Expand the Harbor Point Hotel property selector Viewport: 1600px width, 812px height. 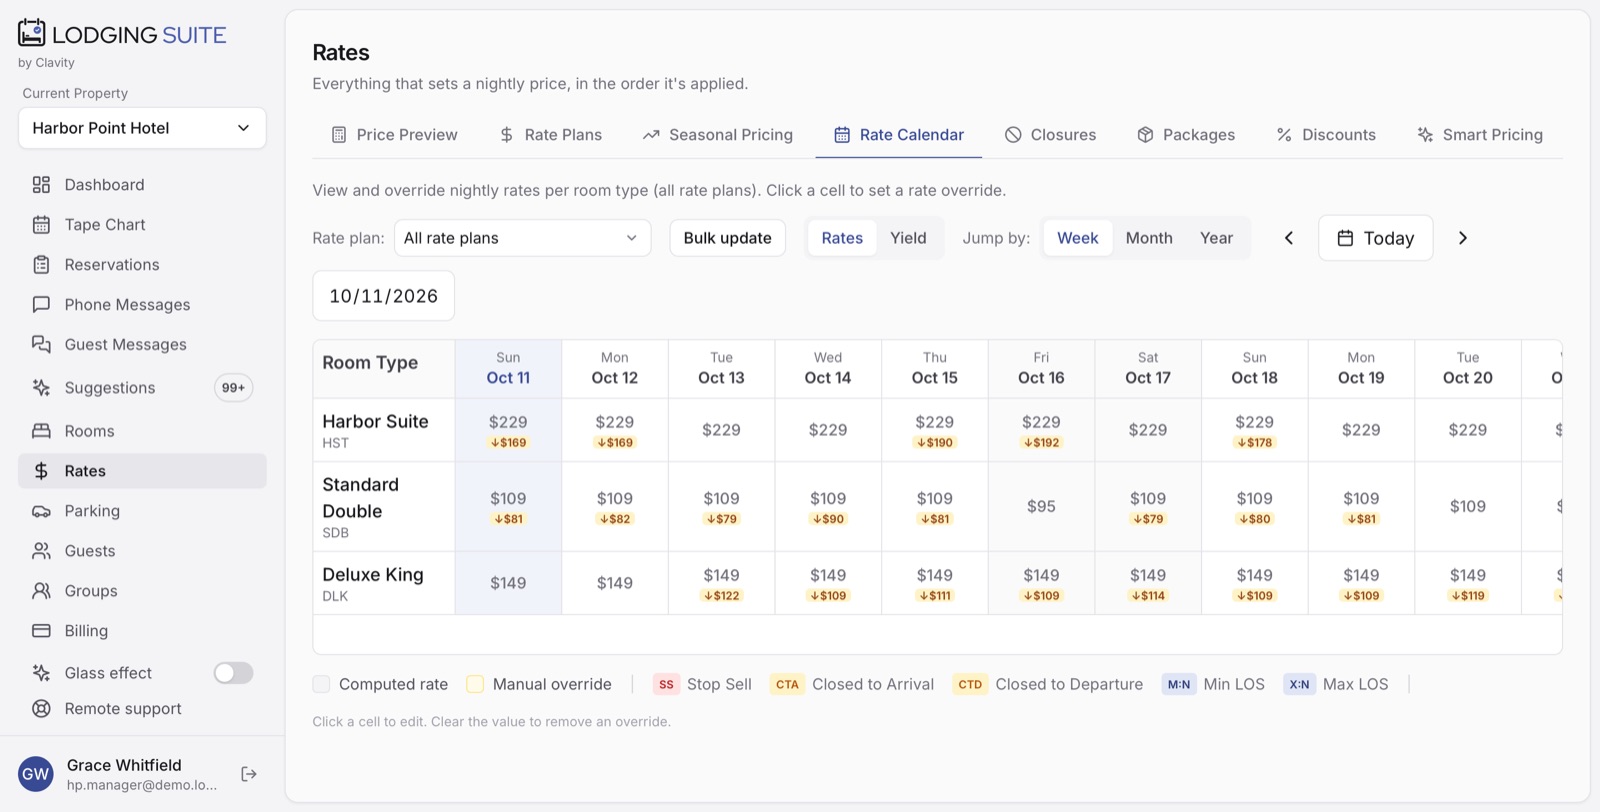(x=142, y=128)
